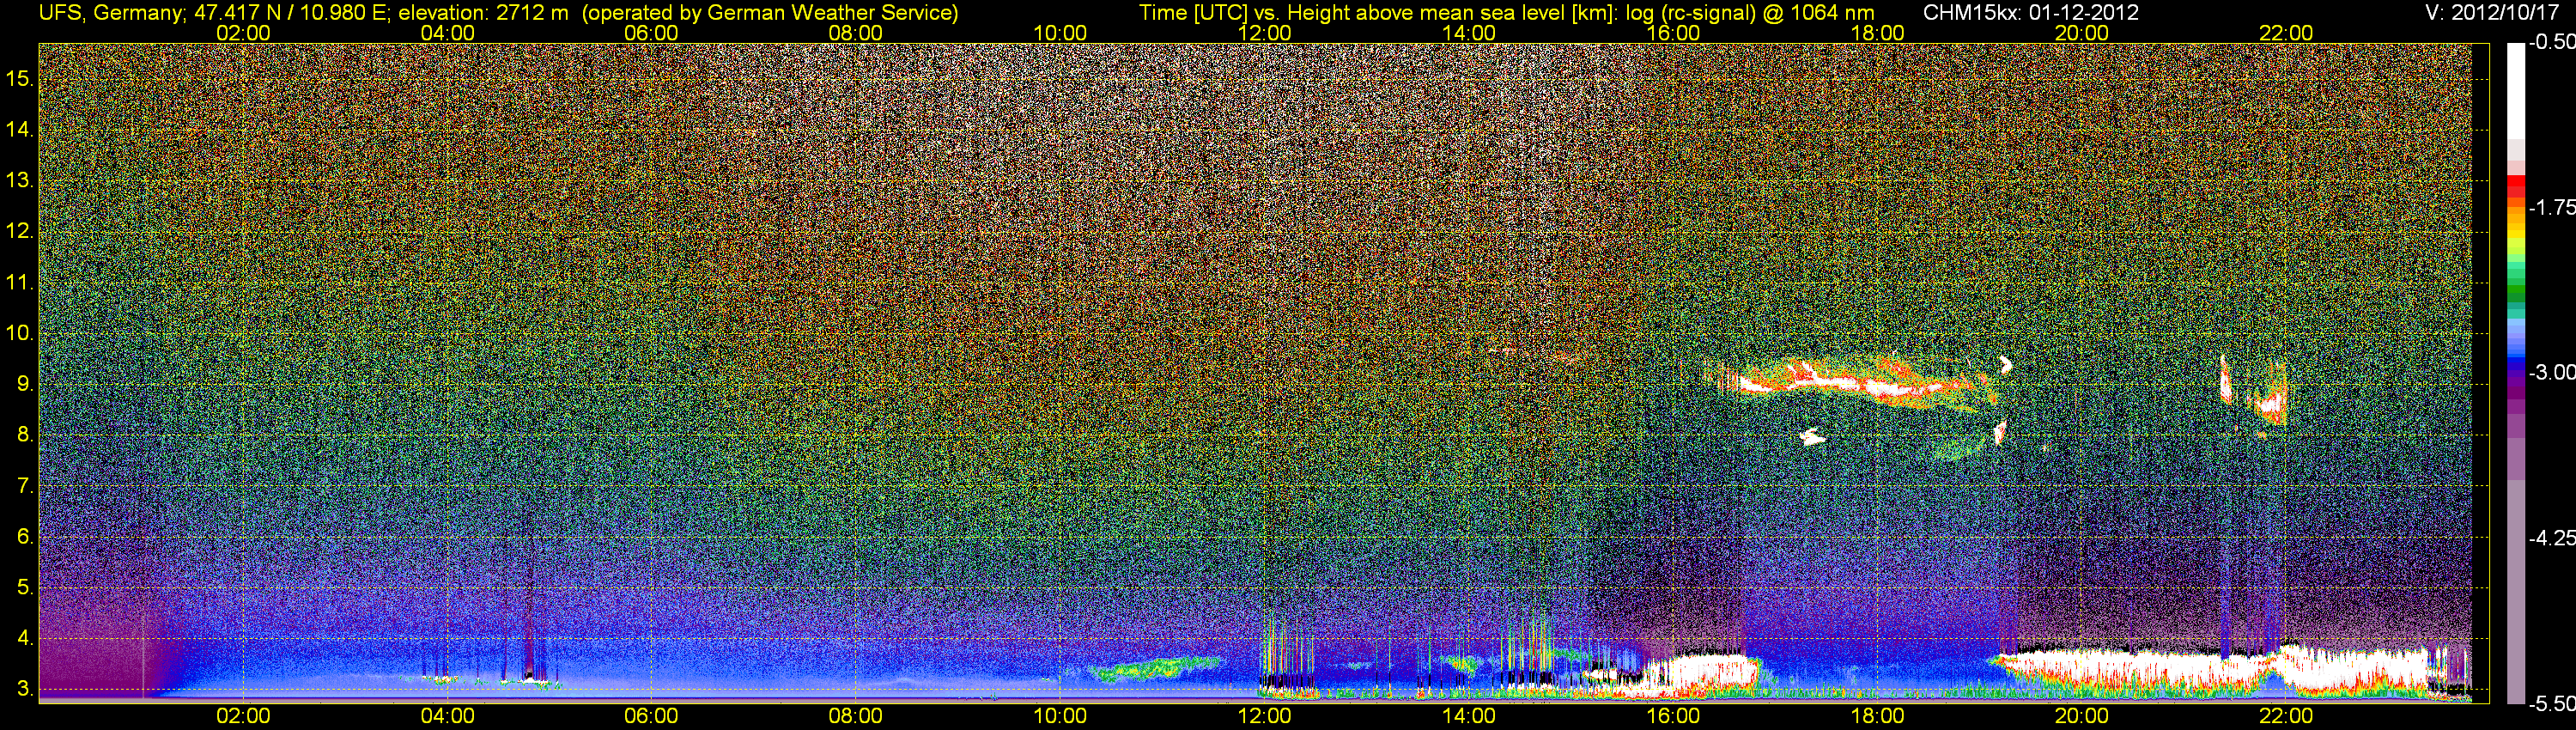Click the "5." km height axis label
Image resolution: width=2576 pixels, height=730 pixels.
25,587
